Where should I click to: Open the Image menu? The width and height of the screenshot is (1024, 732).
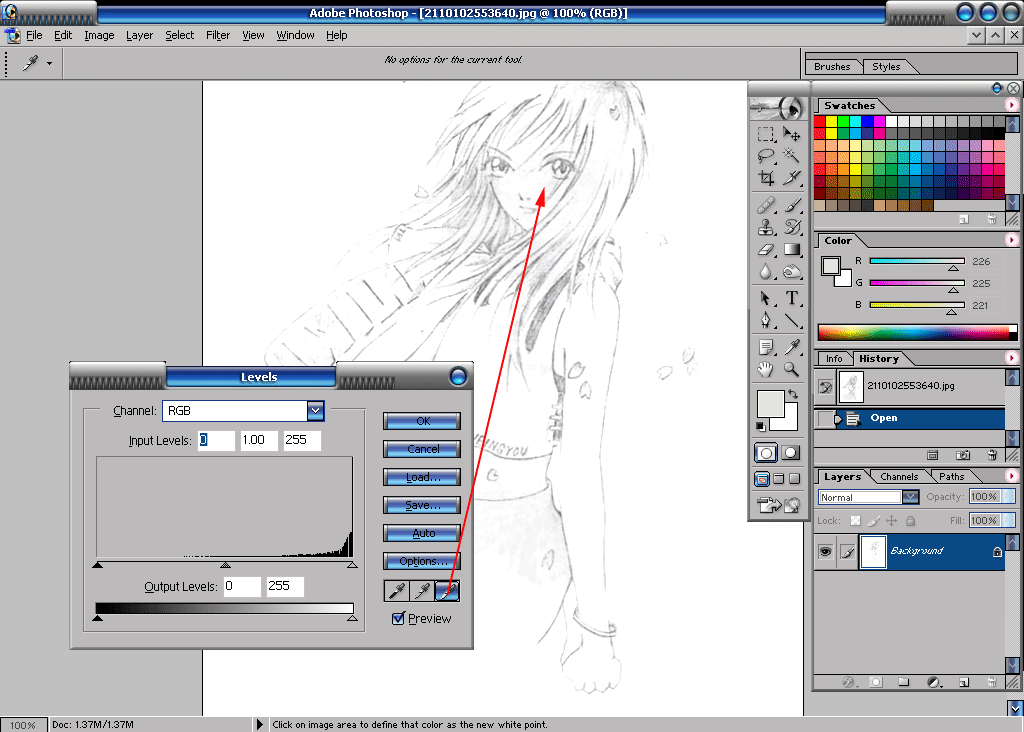point(99,35)
